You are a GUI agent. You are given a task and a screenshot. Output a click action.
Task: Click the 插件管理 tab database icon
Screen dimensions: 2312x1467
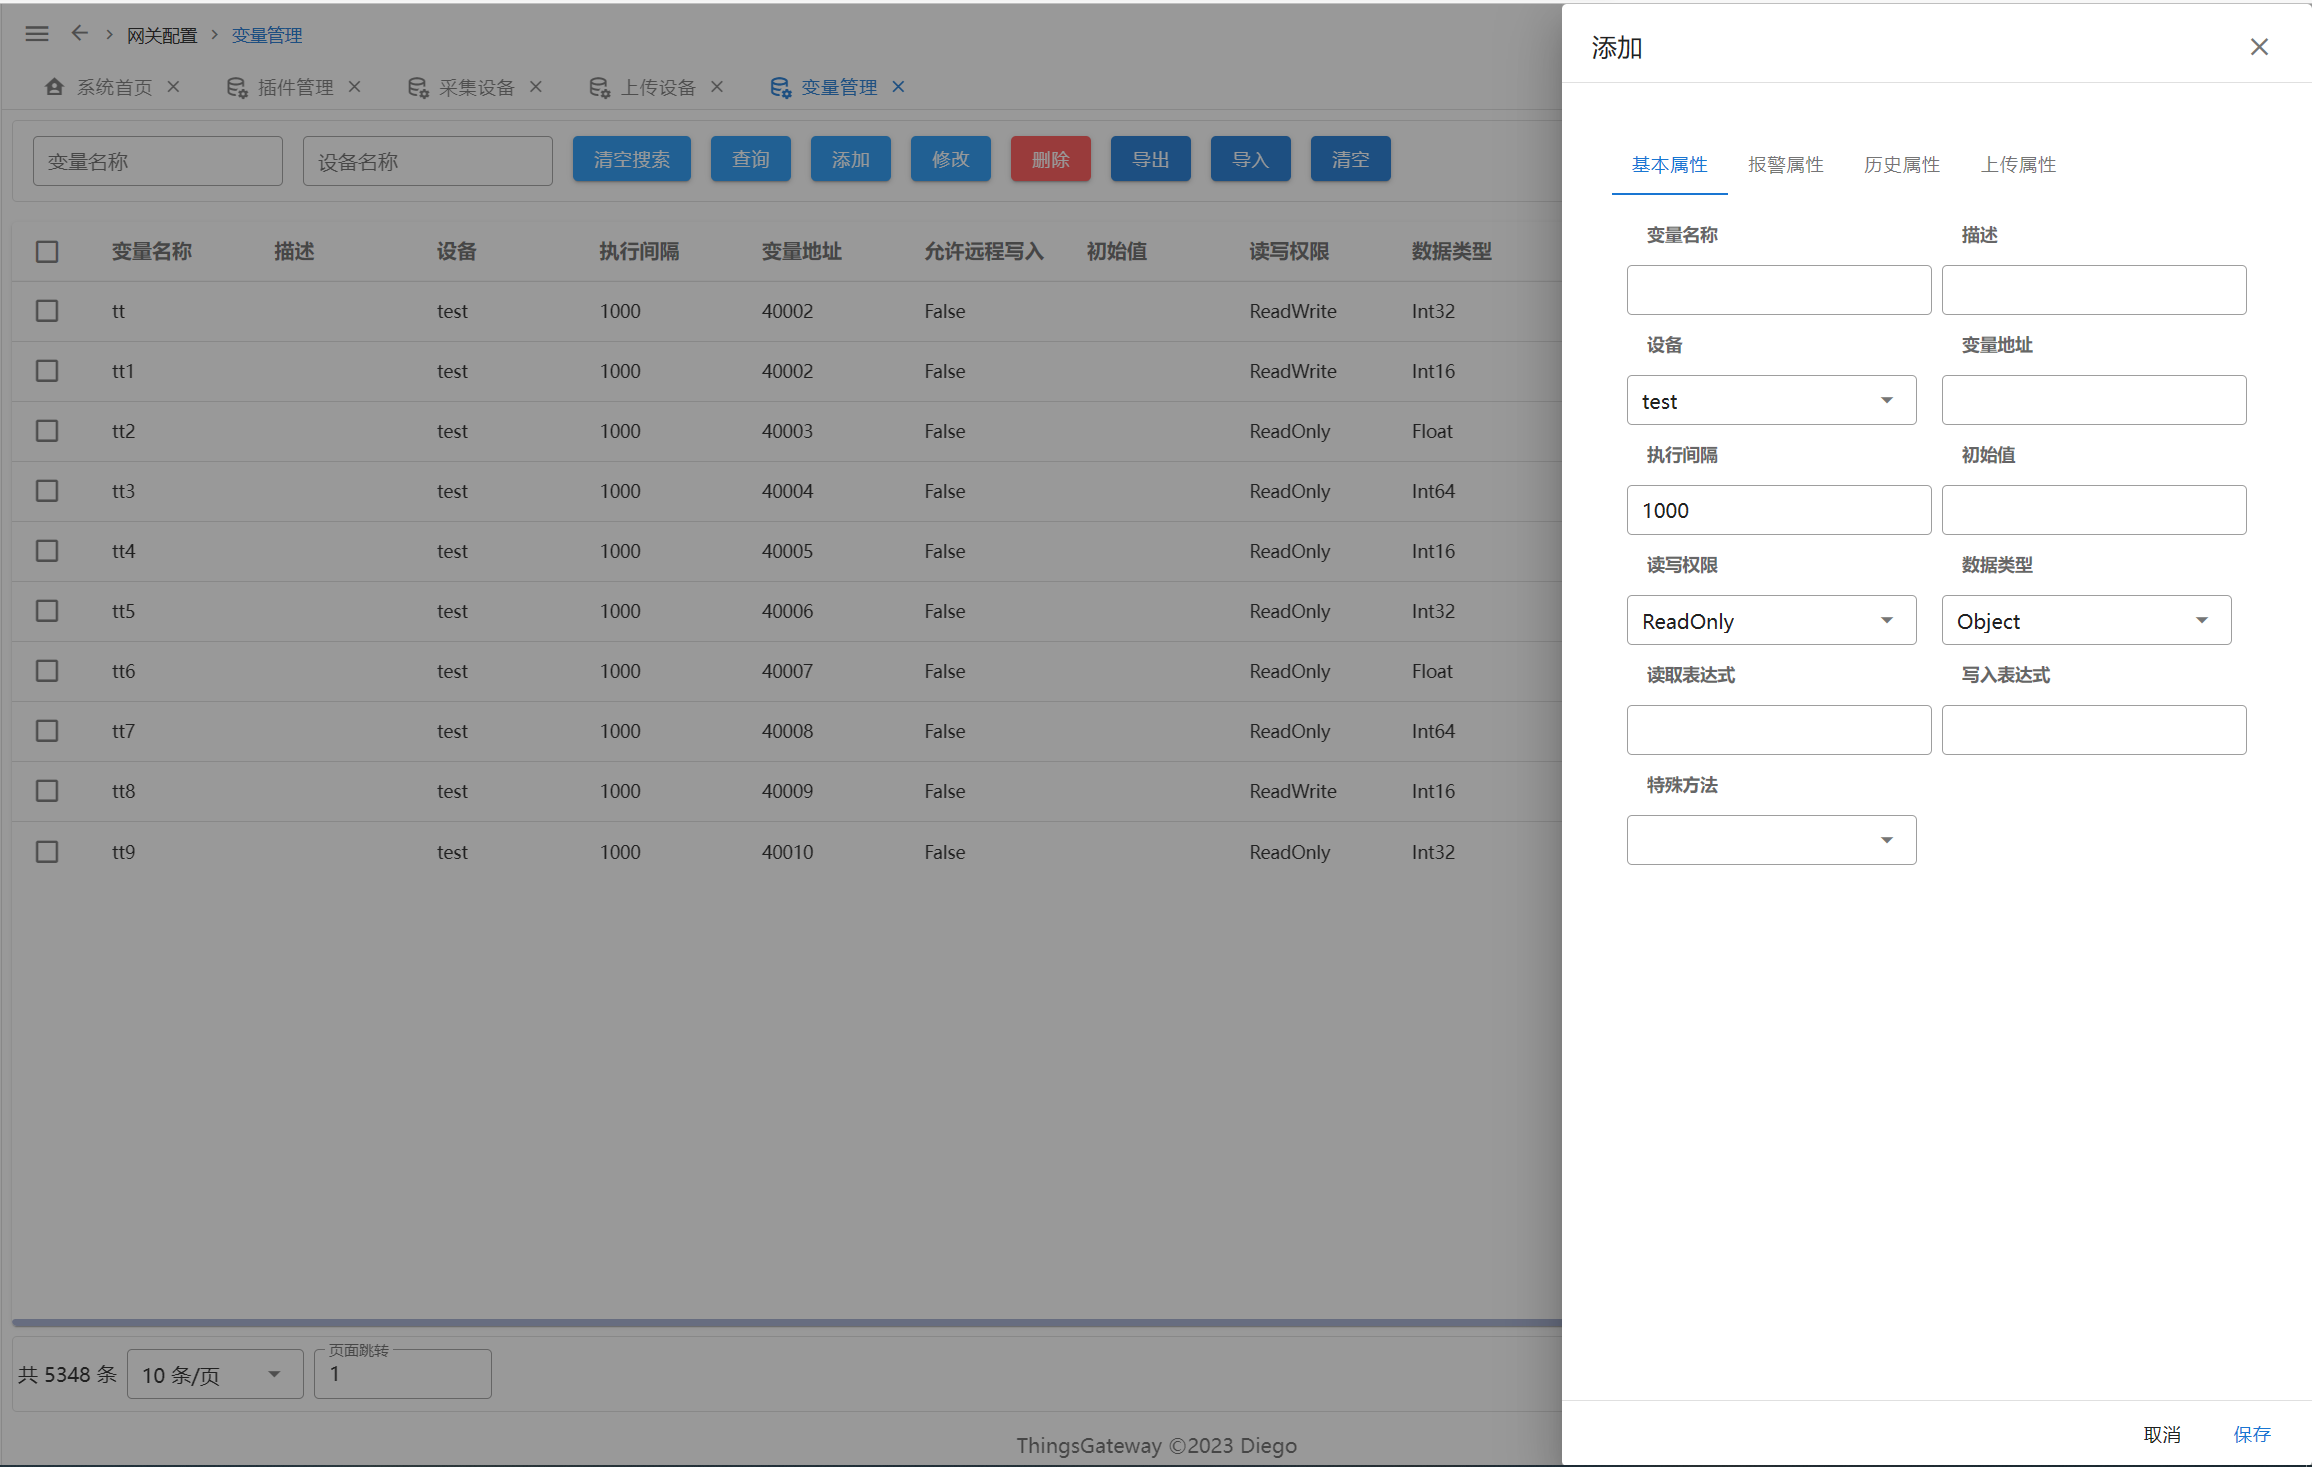(x=237, y=88)
